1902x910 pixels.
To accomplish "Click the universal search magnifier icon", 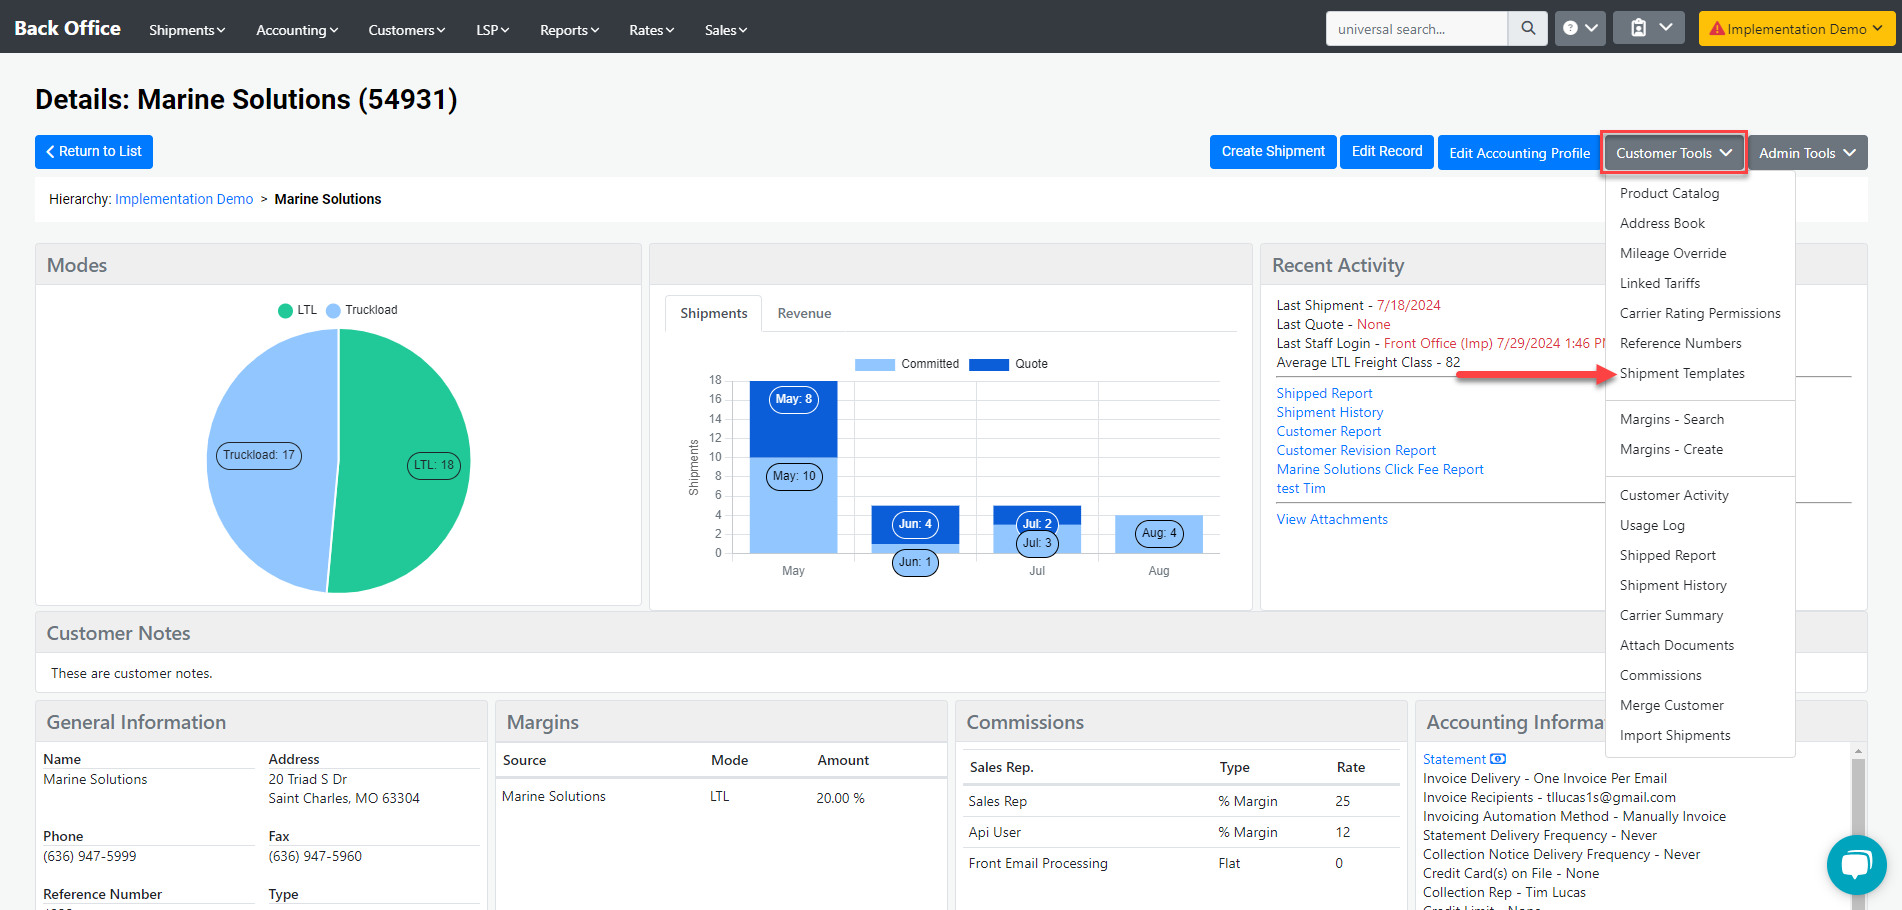I will 1527,29.
